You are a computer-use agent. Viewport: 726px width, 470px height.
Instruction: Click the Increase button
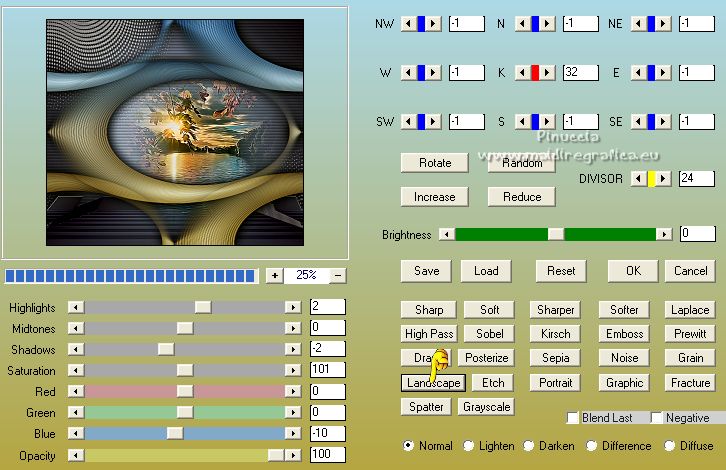pyautogui.click(x=435, y=197)
